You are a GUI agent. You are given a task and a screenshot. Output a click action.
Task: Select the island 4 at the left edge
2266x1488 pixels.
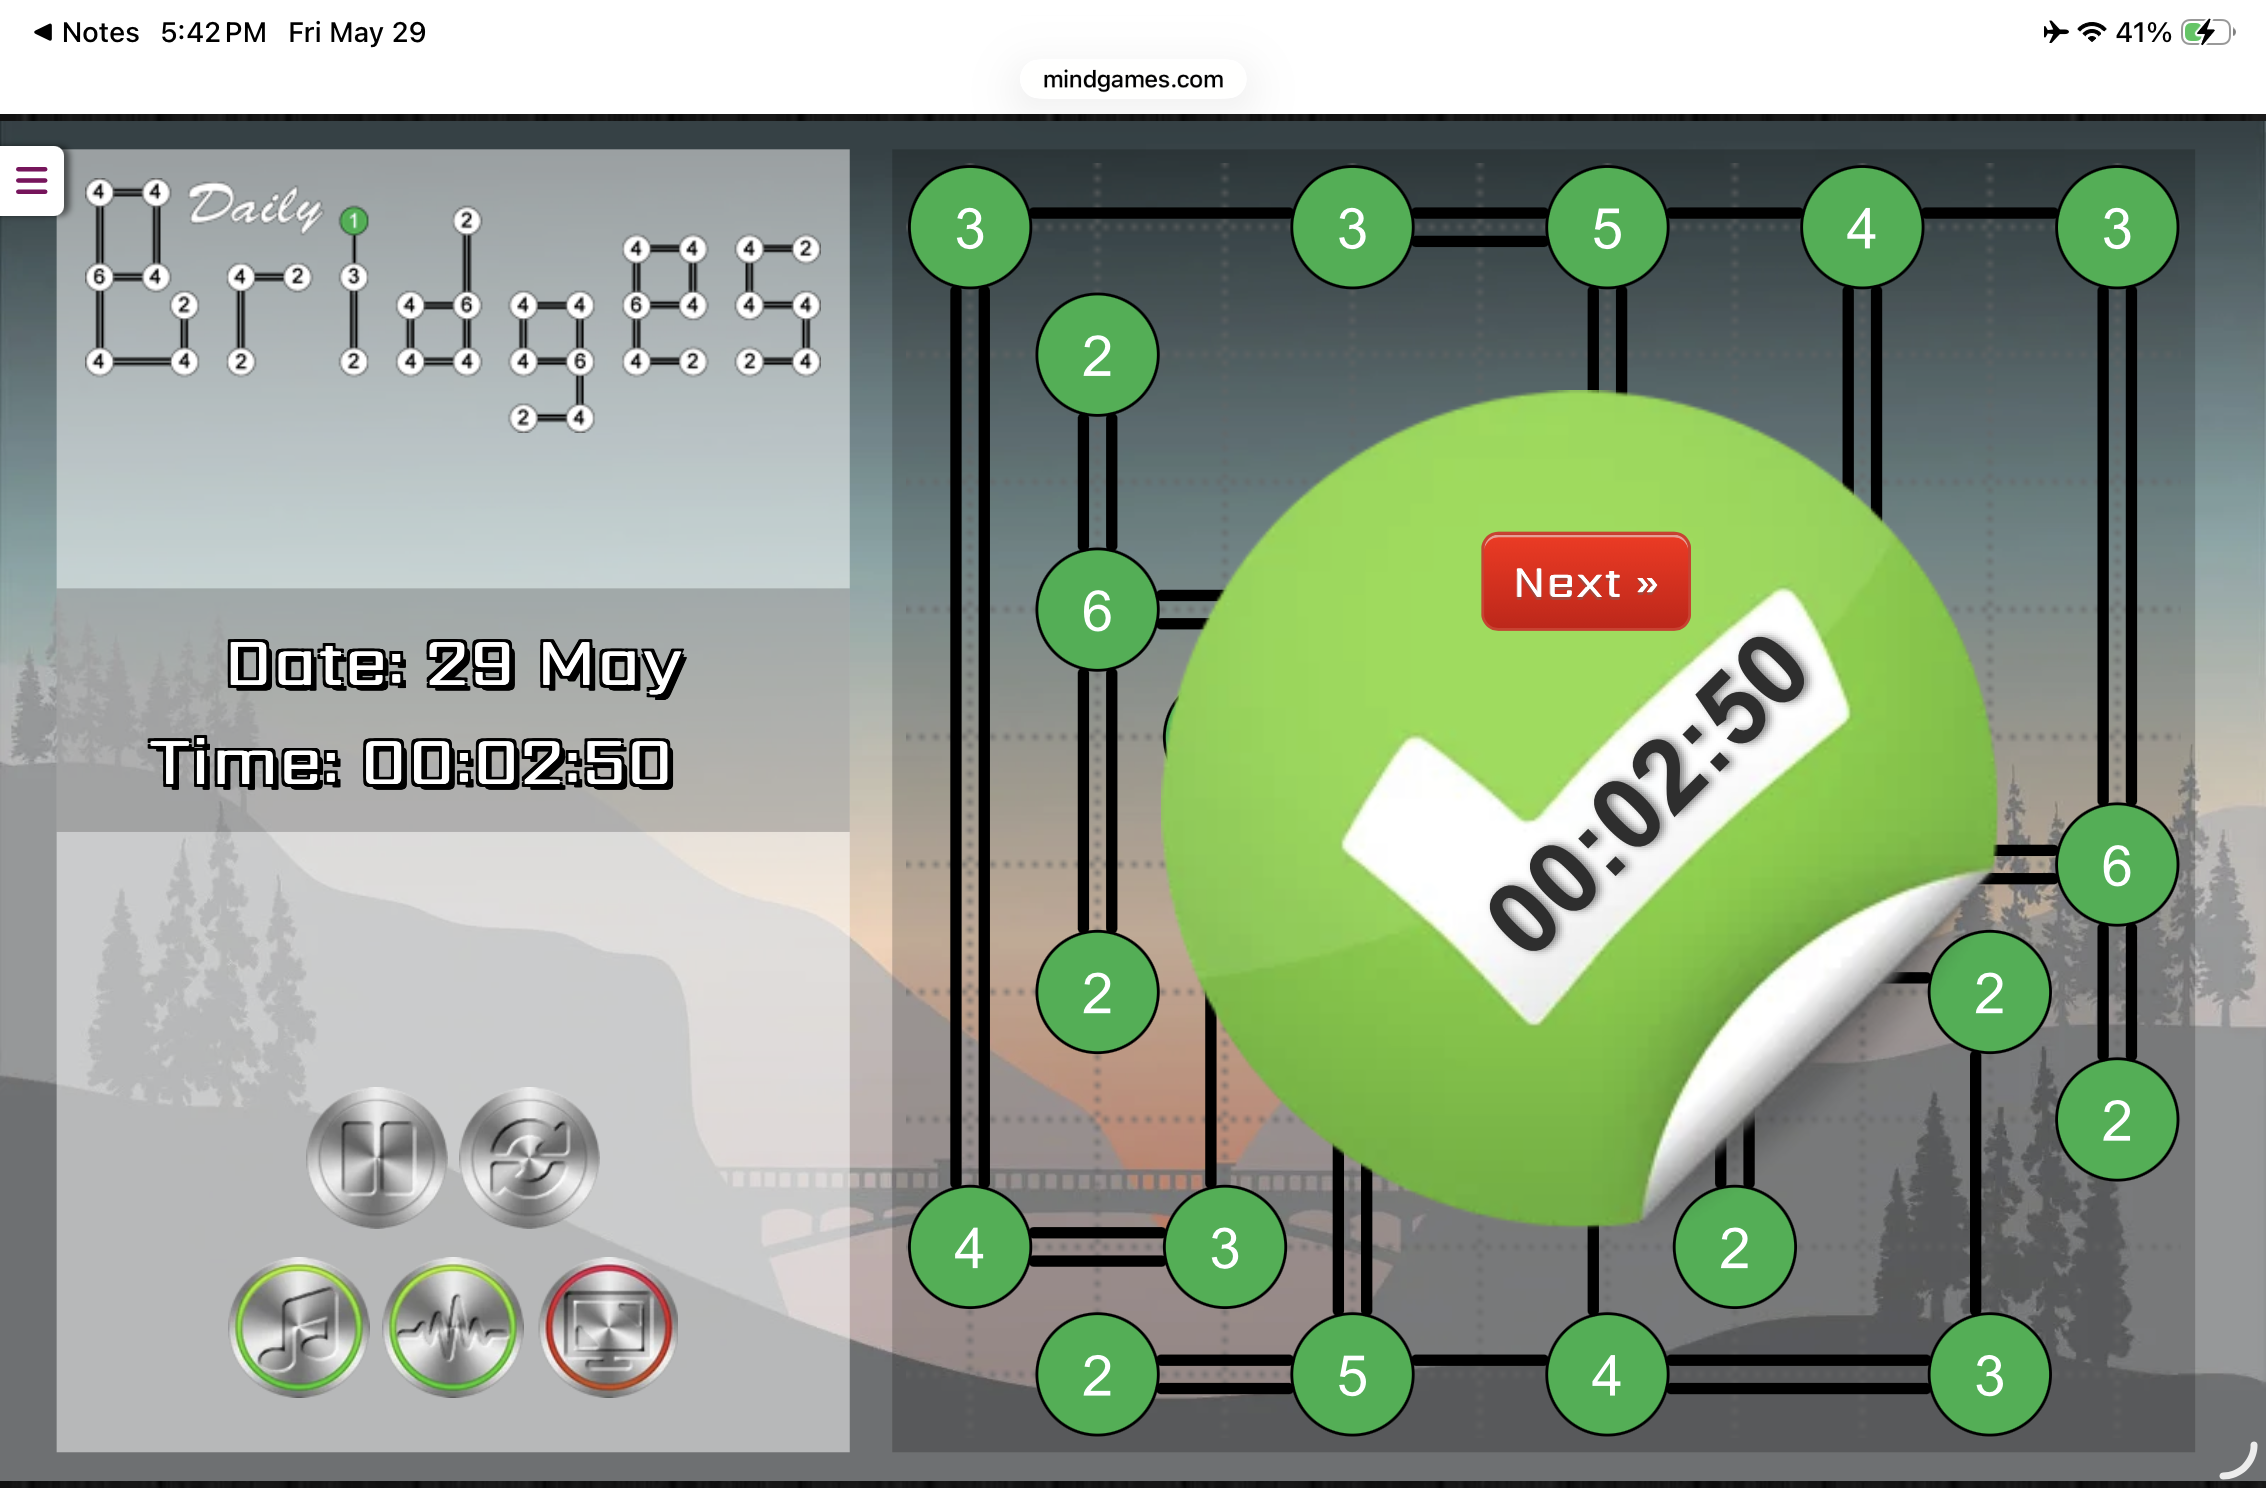[x=969, y=1247]
